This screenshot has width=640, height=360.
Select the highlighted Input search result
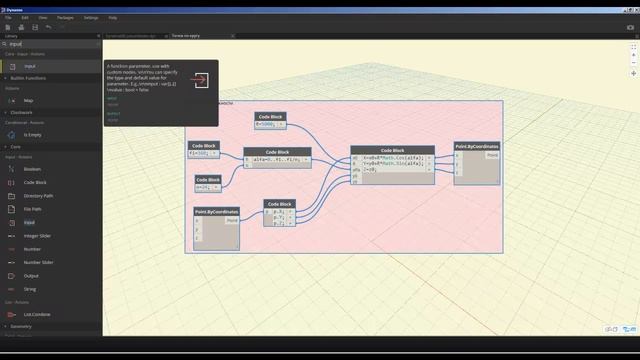point(51,66)
